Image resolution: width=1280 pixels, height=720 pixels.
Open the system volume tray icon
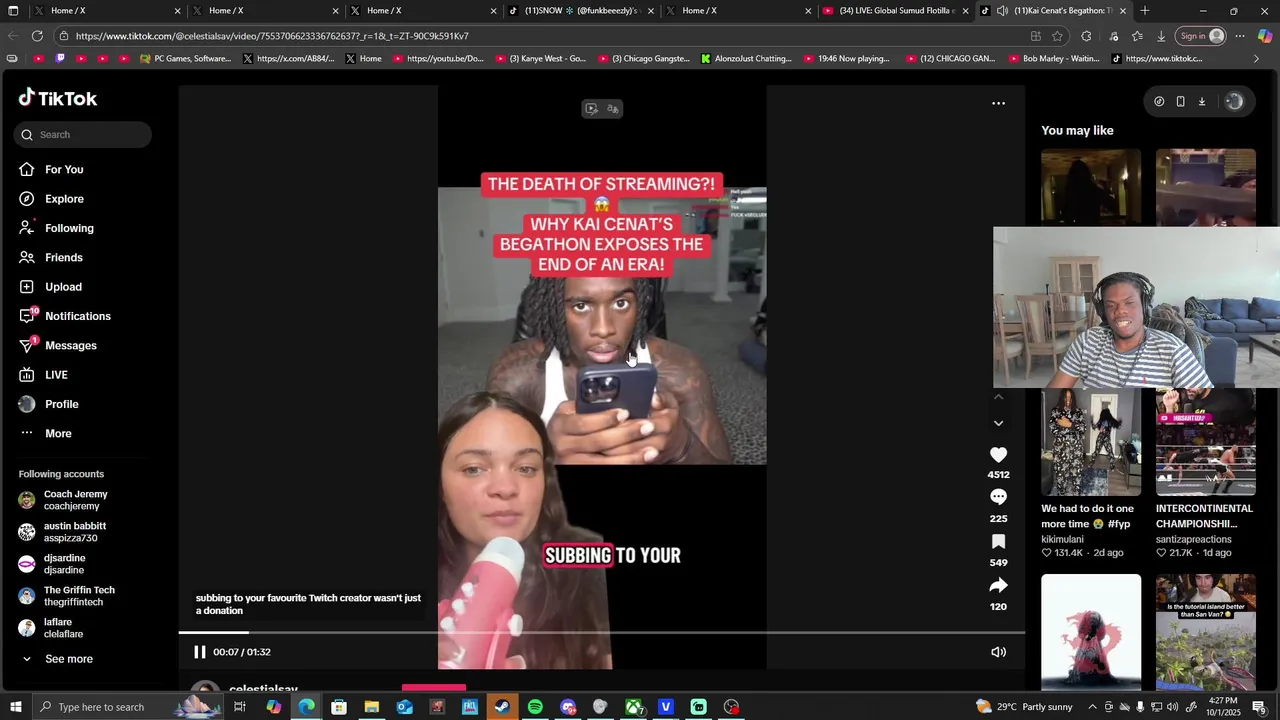pyautogui.click(x=1172, y=707)
